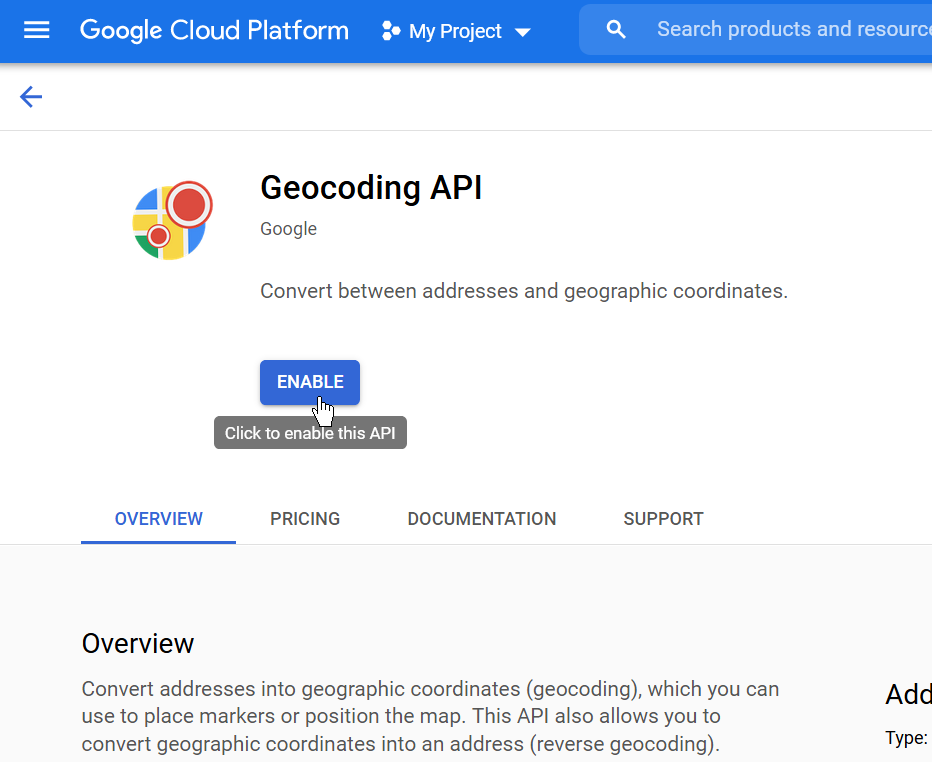Image resolution: width=932 pixels, height=762 pixels.
Task: Switch to the OVERVIEW tab
Action: [159, 519]
